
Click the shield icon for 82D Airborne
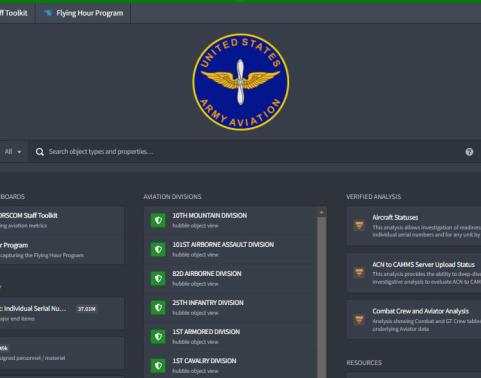[x=158, y=278]
